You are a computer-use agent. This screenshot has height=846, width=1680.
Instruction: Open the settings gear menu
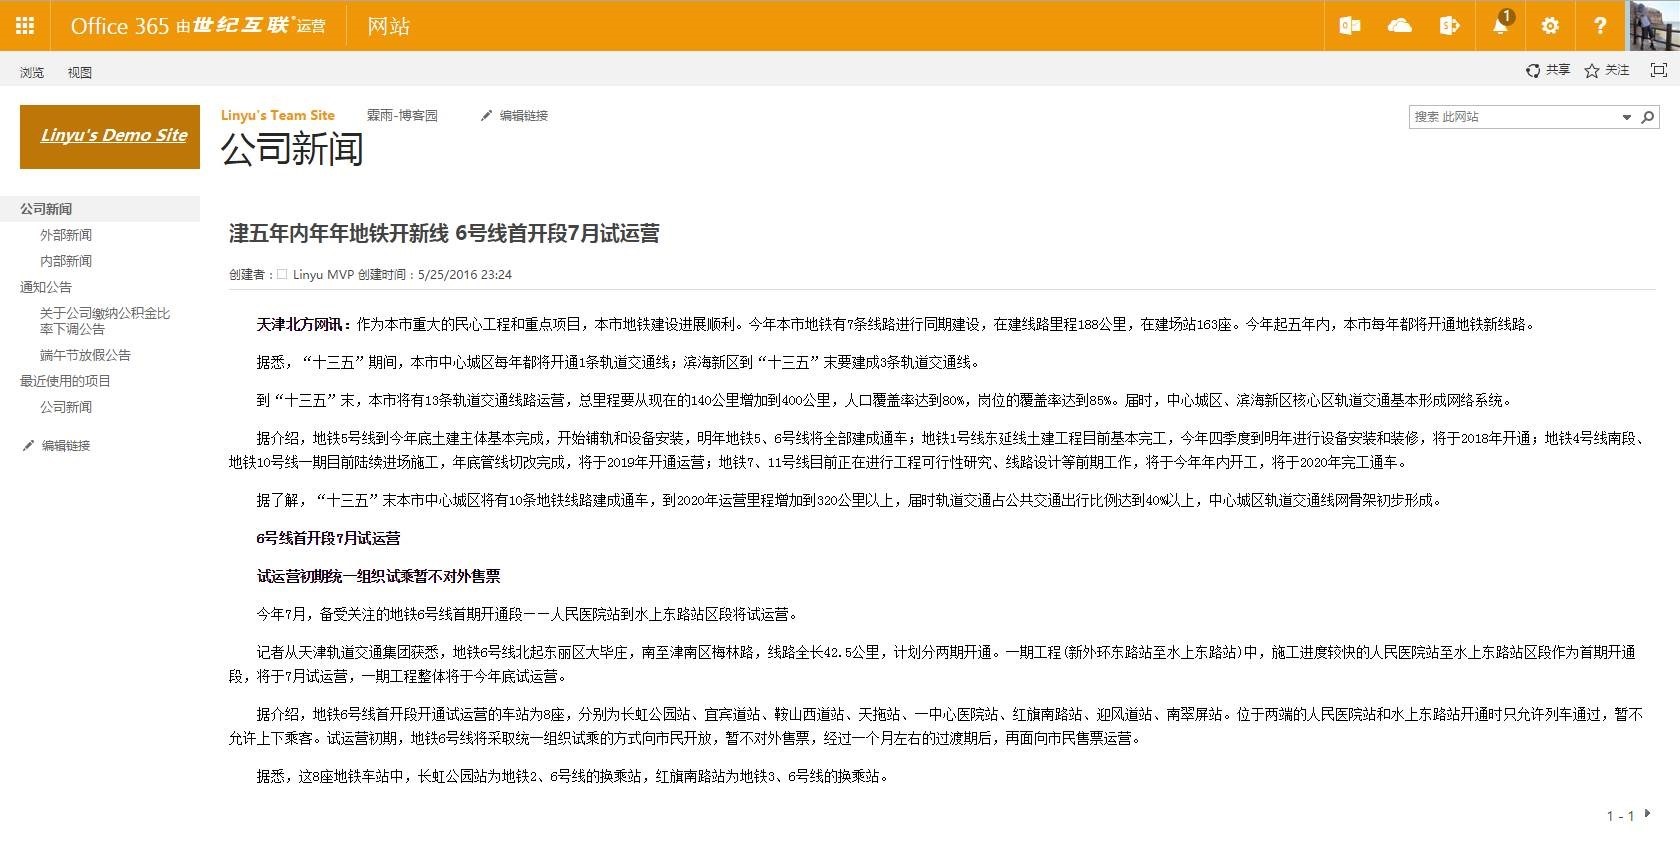(x=1550, y=26)
